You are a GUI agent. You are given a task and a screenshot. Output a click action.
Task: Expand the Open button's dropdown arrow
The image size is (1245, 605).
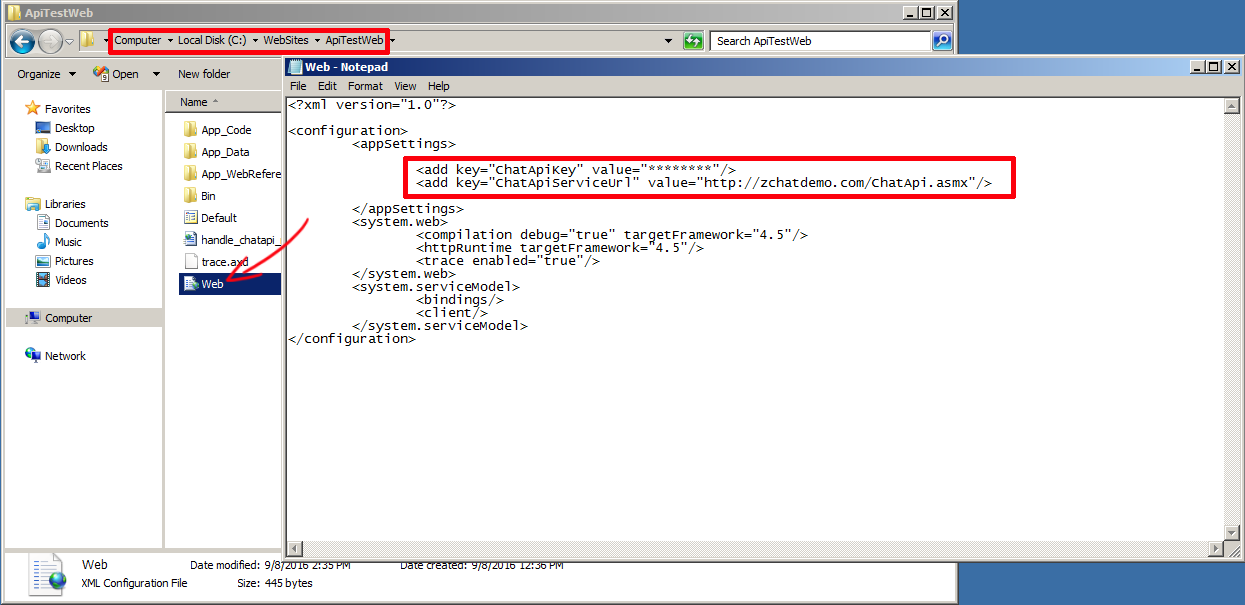point(156,74)
